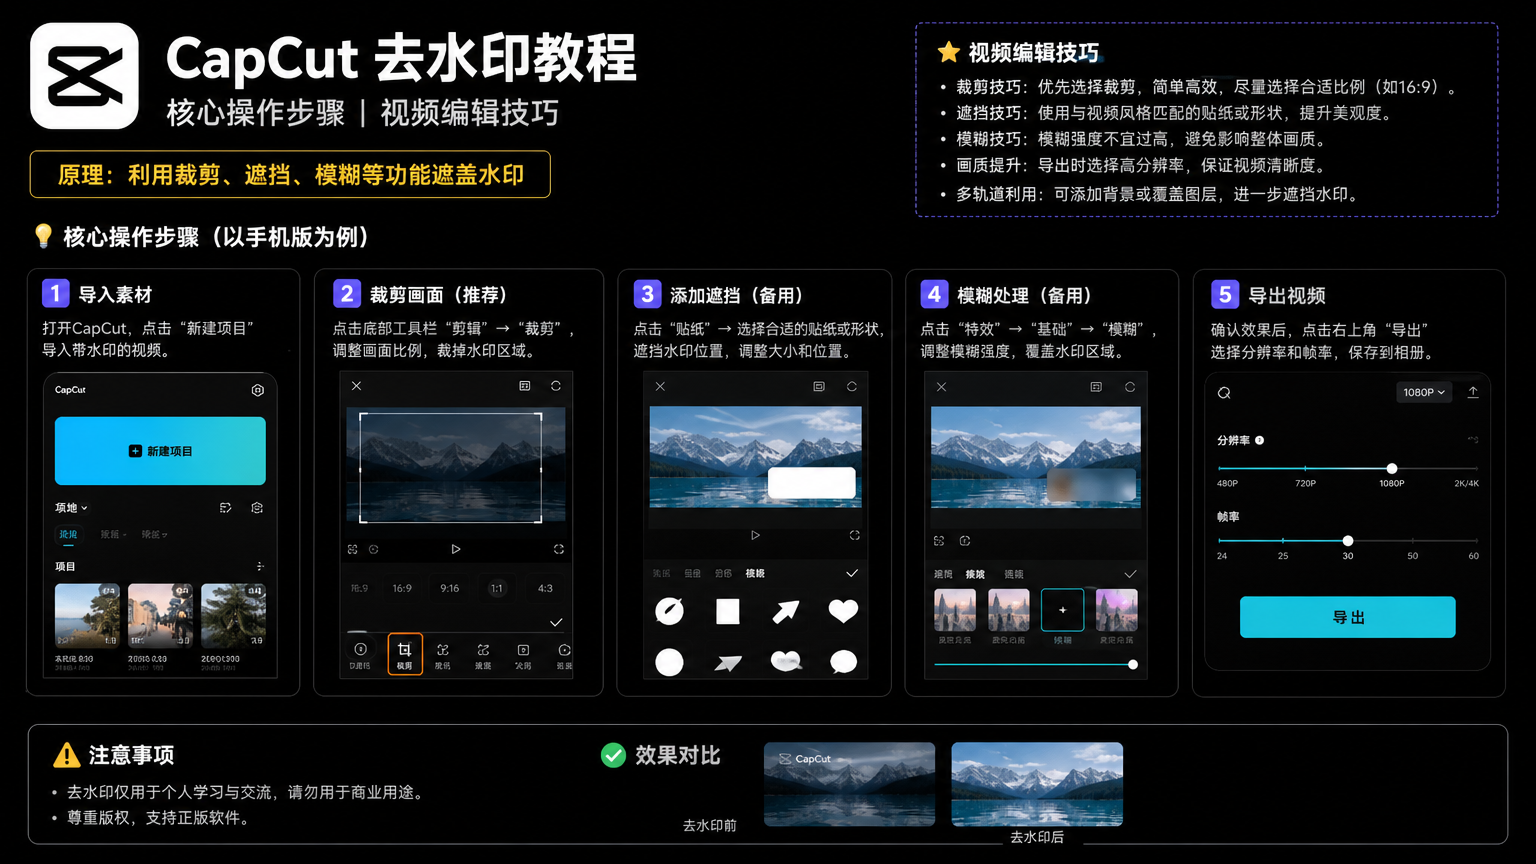The height and width of the screenshot is (864, 1536).
Task: Choose the compass circle sticker
Action: coord(669,611)
